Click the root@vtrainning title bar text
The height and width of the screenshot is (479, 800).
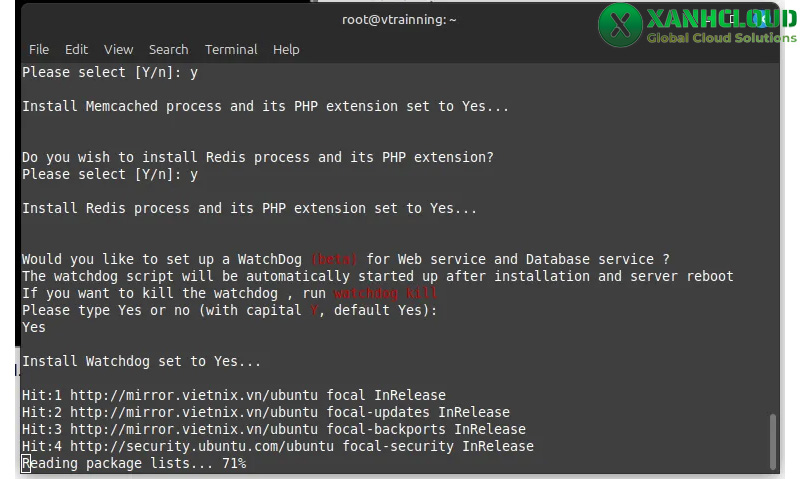pyautogui.click(x=399, y=19)
